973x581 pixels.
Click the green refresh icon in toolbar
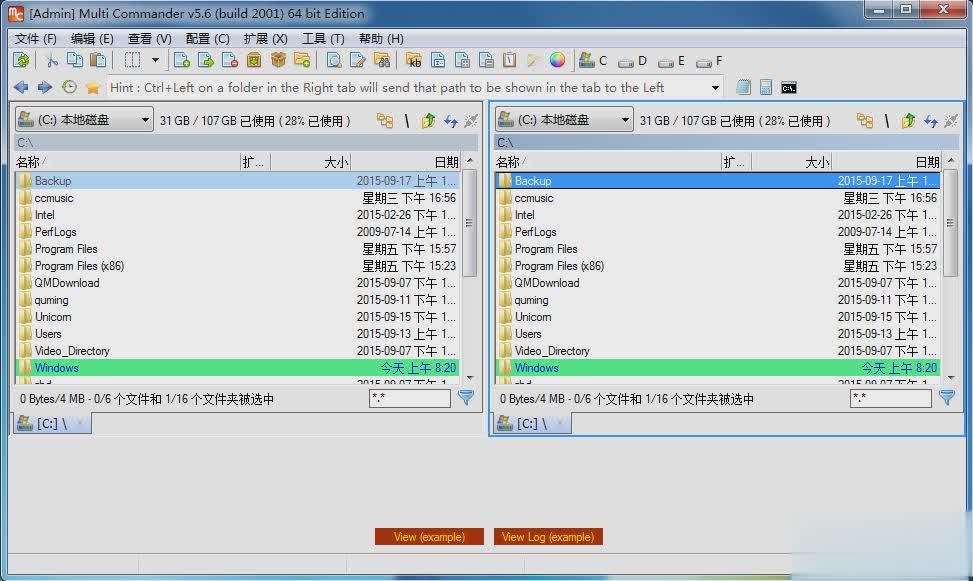pos(22,60)
